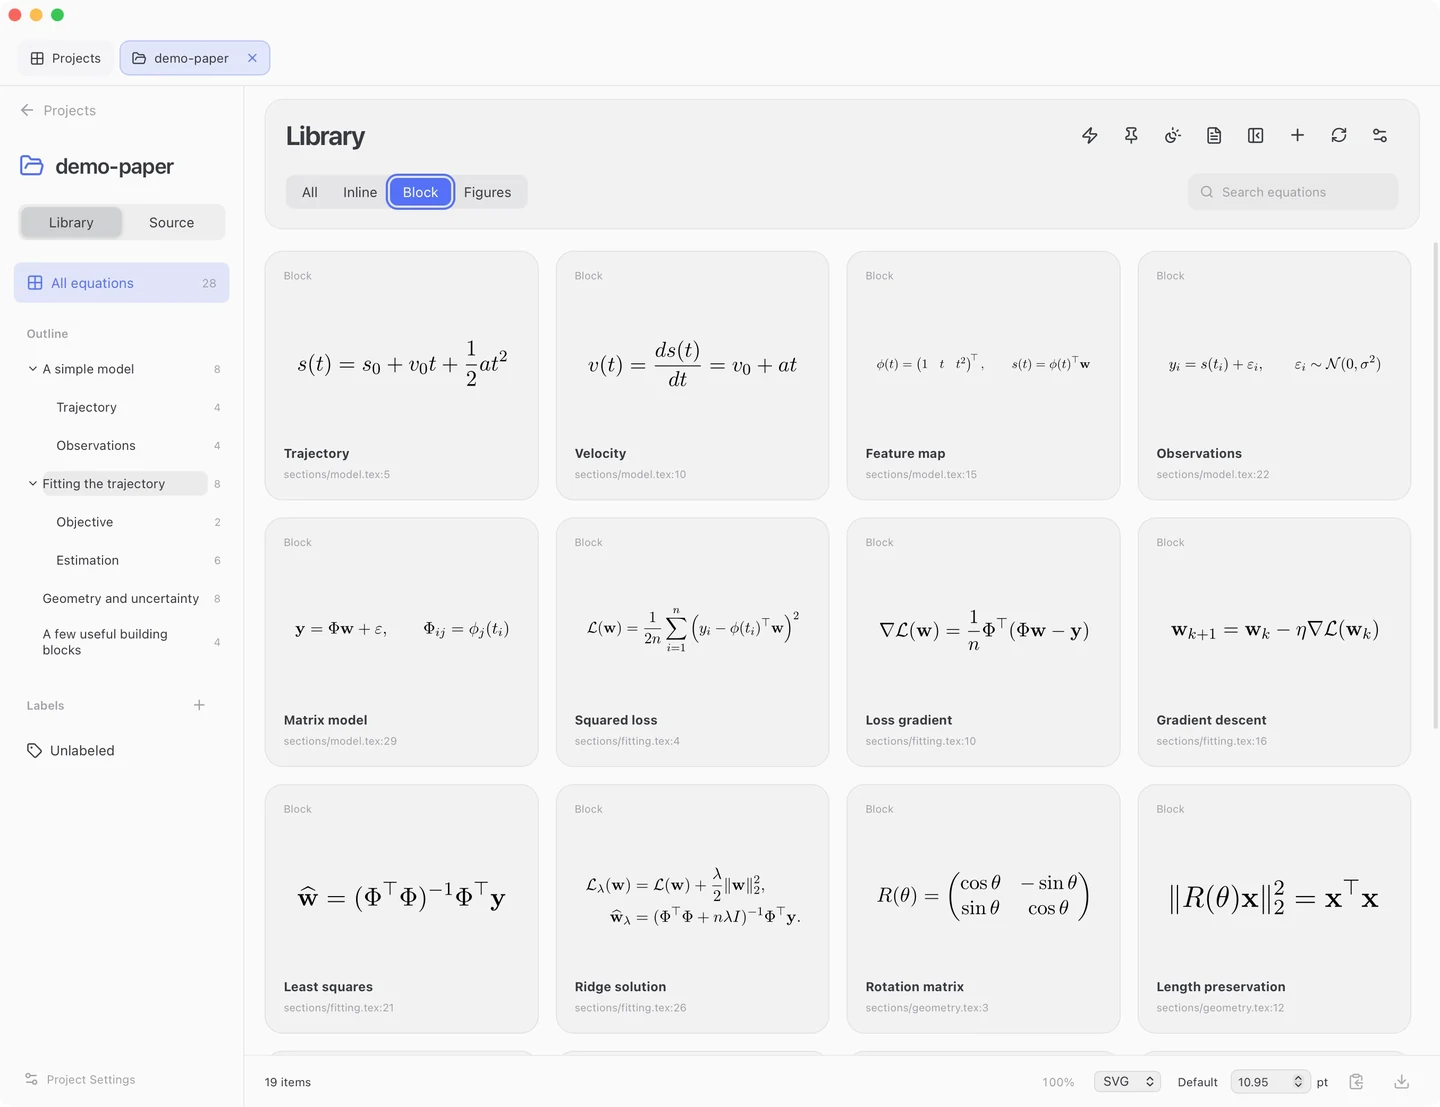Open the SVG export format dropdown
Screen dimensions: 1440x1107
[1127, 1082]
